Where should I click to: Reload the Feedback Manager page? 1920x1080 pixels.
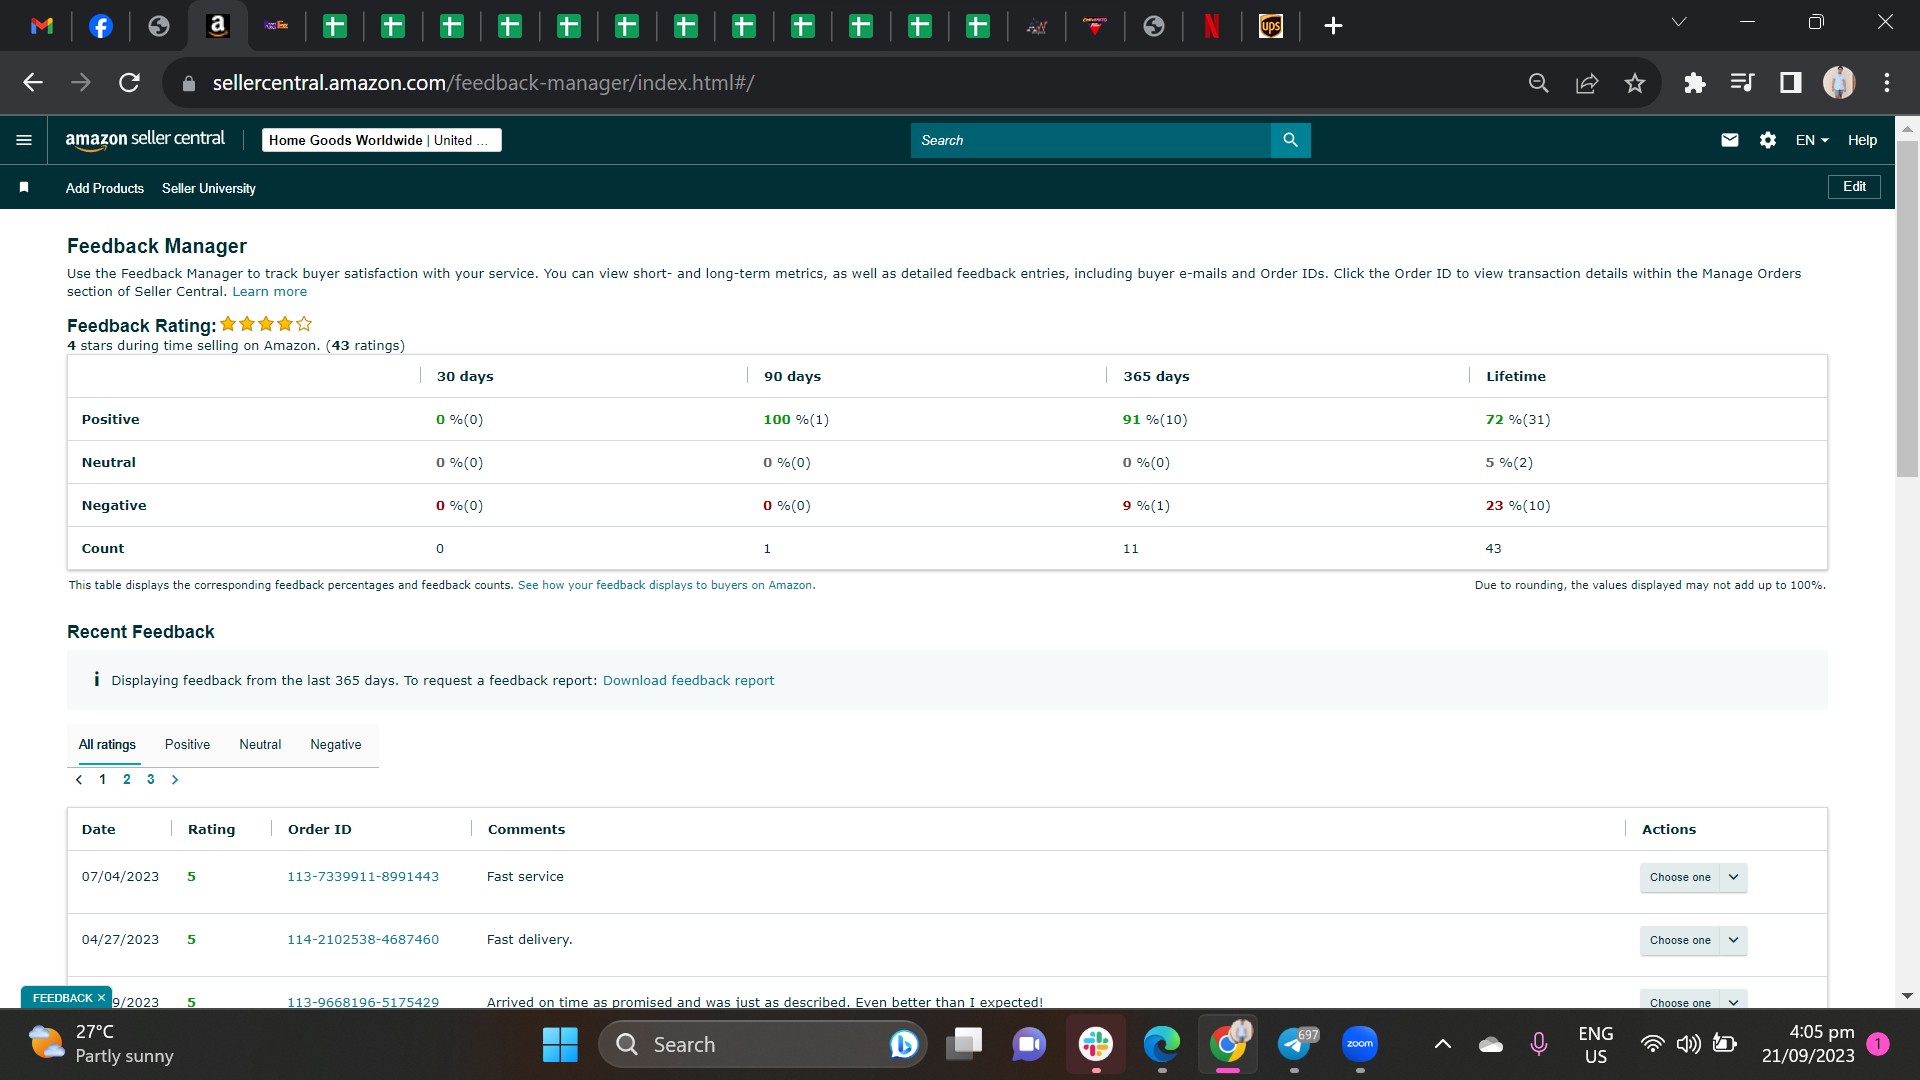pos(129,83)
